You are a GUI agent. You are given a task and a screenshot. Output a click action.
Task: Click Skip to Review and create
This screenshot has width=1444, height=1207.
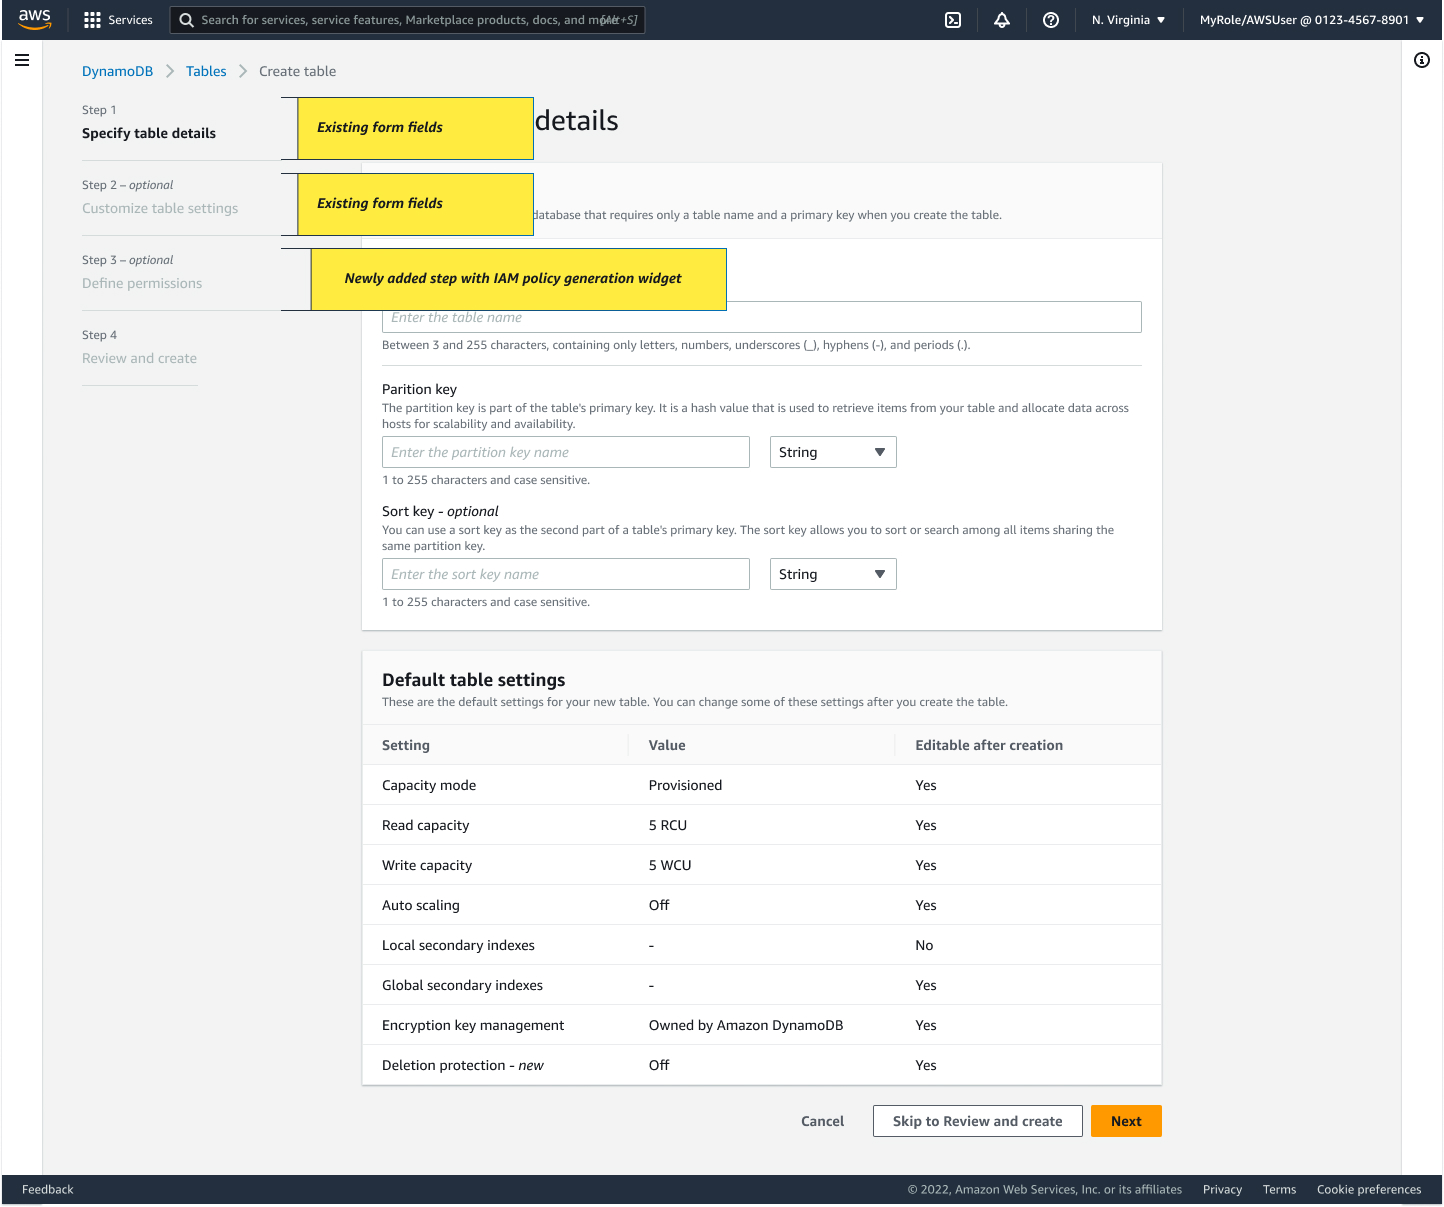tap(977, 1121)
